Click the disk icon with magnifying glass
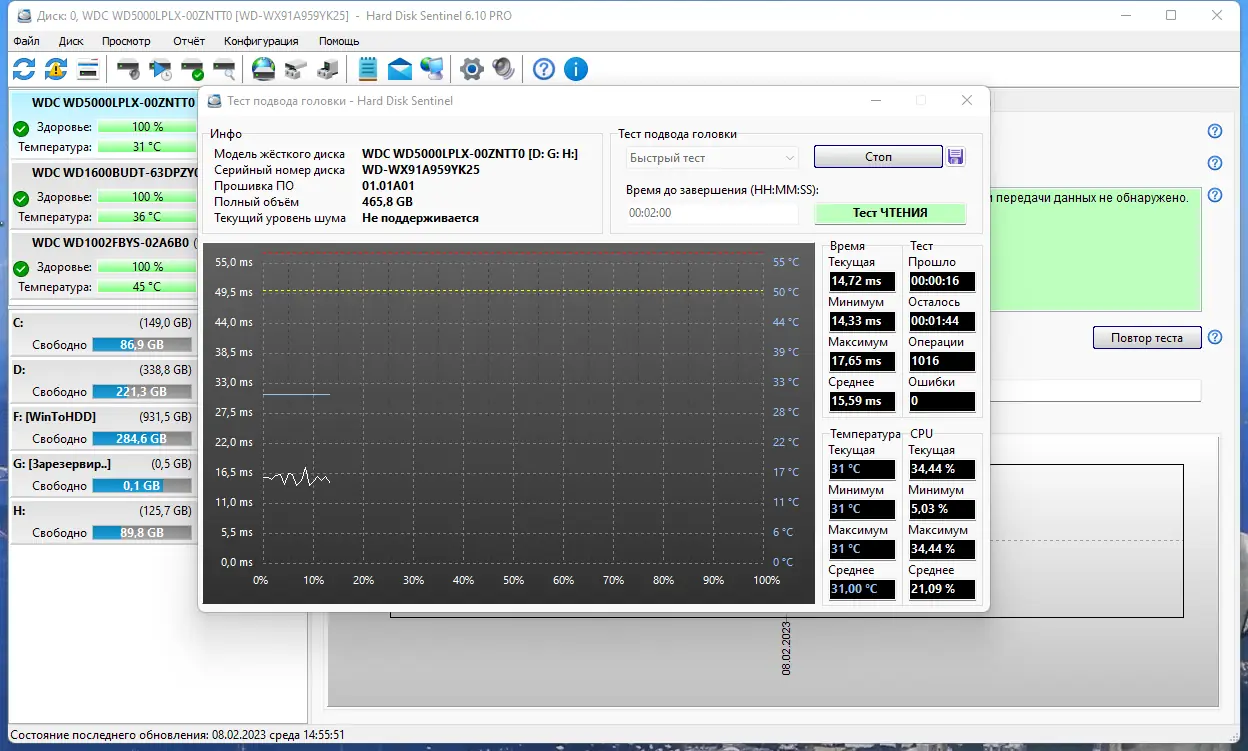1248x751 pixels. (x=224, y=69)
